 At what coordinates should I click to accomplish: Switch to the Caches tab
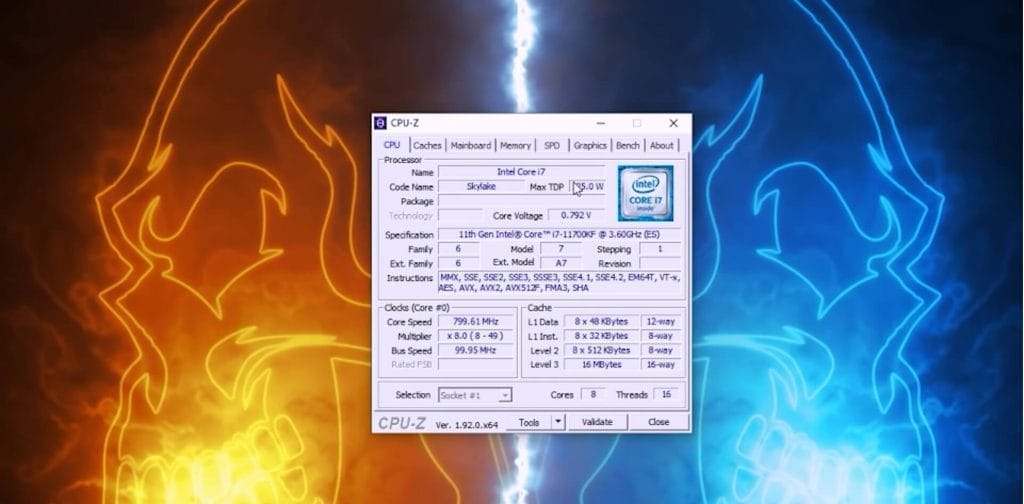427,146
